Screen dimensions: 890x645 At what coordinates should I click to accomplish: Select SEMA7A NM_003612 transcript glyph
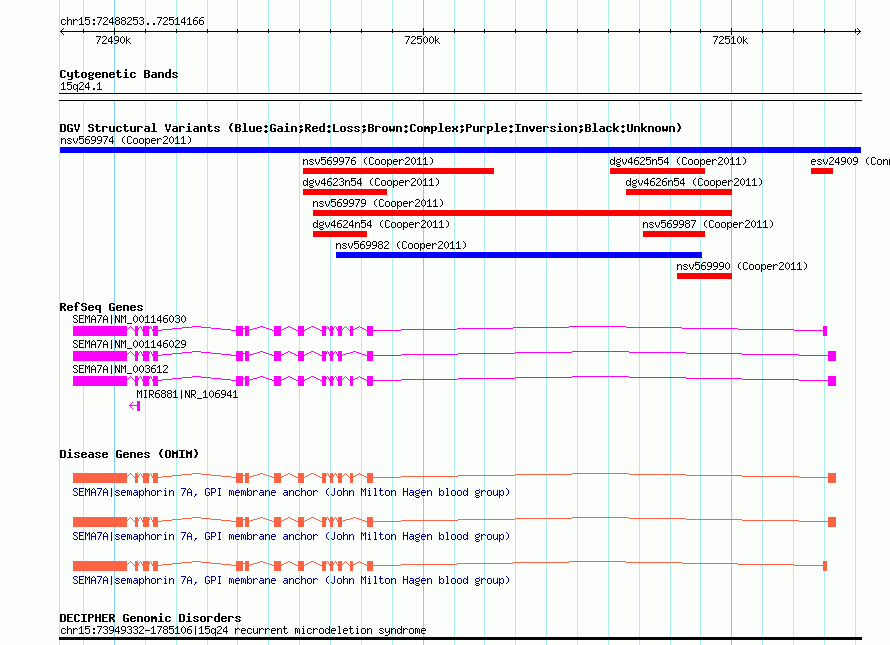click(454, 380)
